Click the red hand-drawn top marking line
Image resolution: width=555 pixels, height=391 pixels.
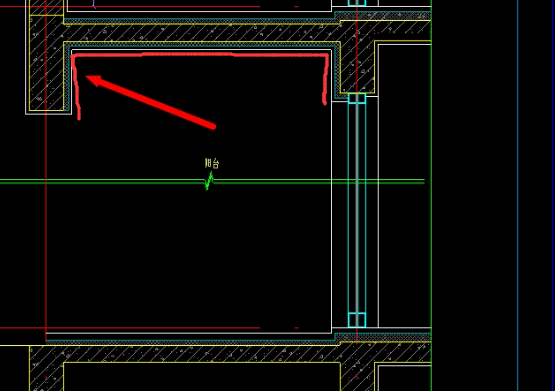(200, 55)
